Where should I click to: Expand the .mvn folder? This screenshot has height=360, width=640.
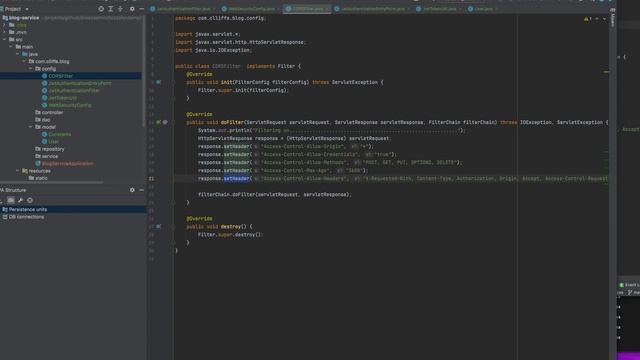coord(4,32)
